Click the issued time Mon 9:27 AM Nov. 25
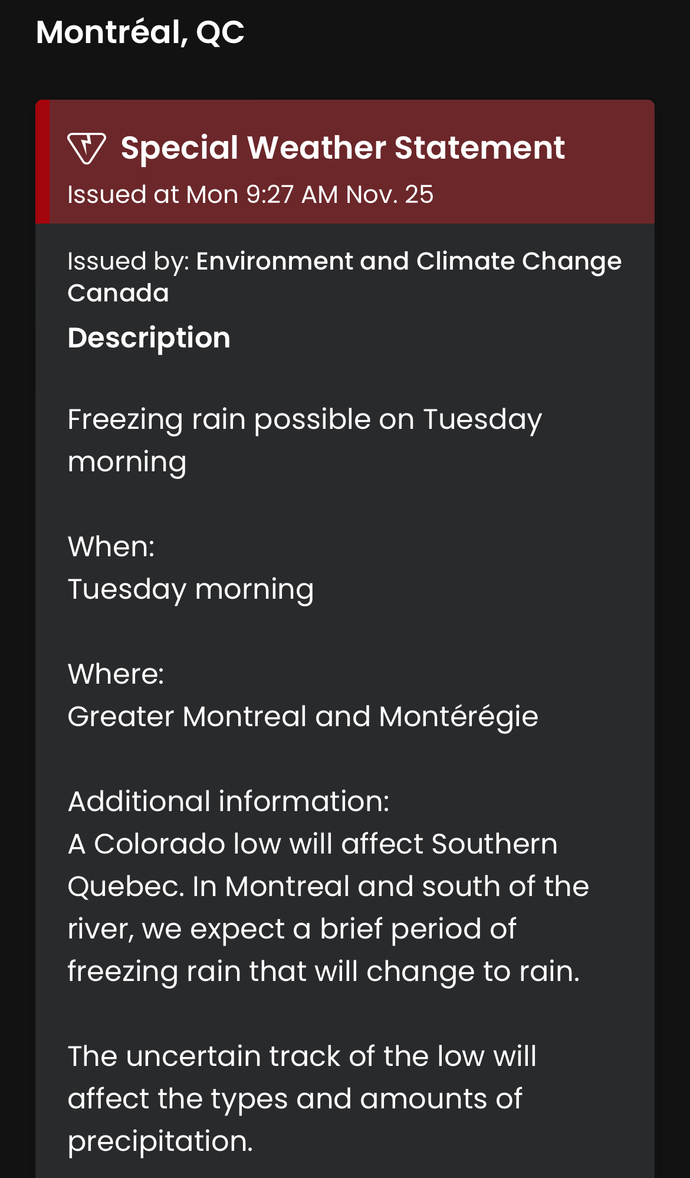The width and height of the screenshot is (690, 1178). (x=310, y=194)
